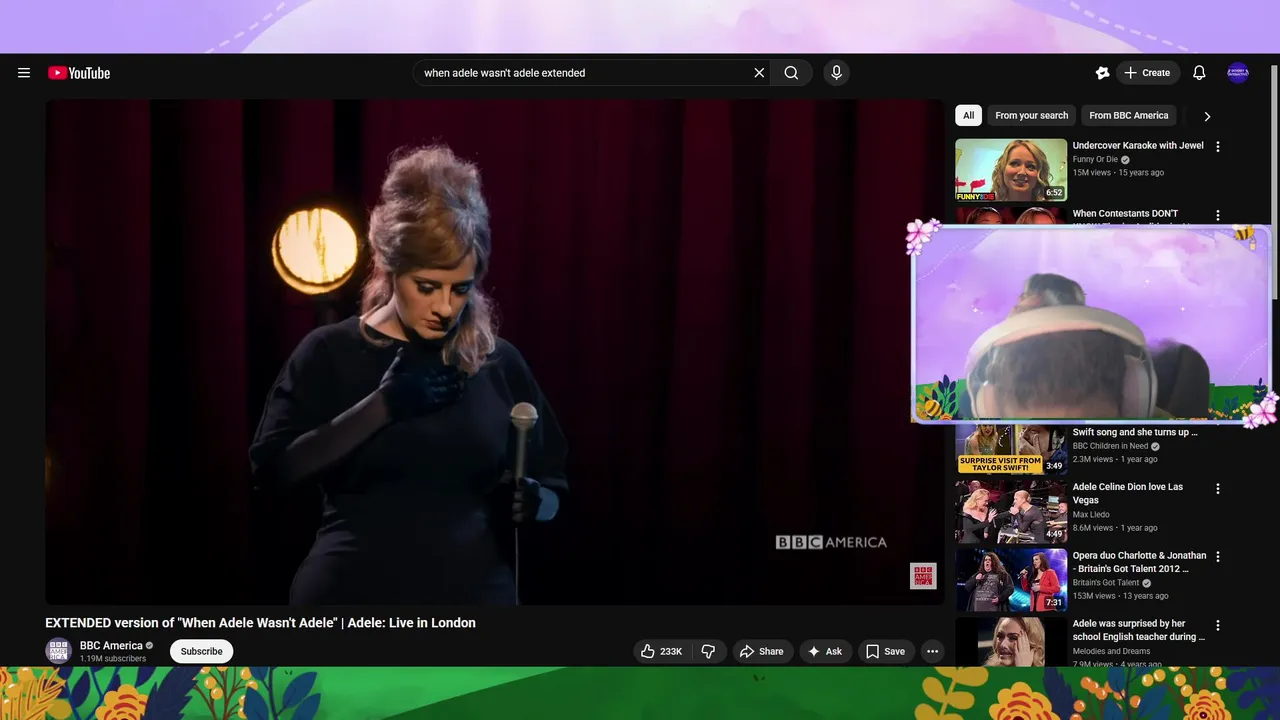
Task: Click the Create button
Action: pyautogui.click(x=1148, y=73)
